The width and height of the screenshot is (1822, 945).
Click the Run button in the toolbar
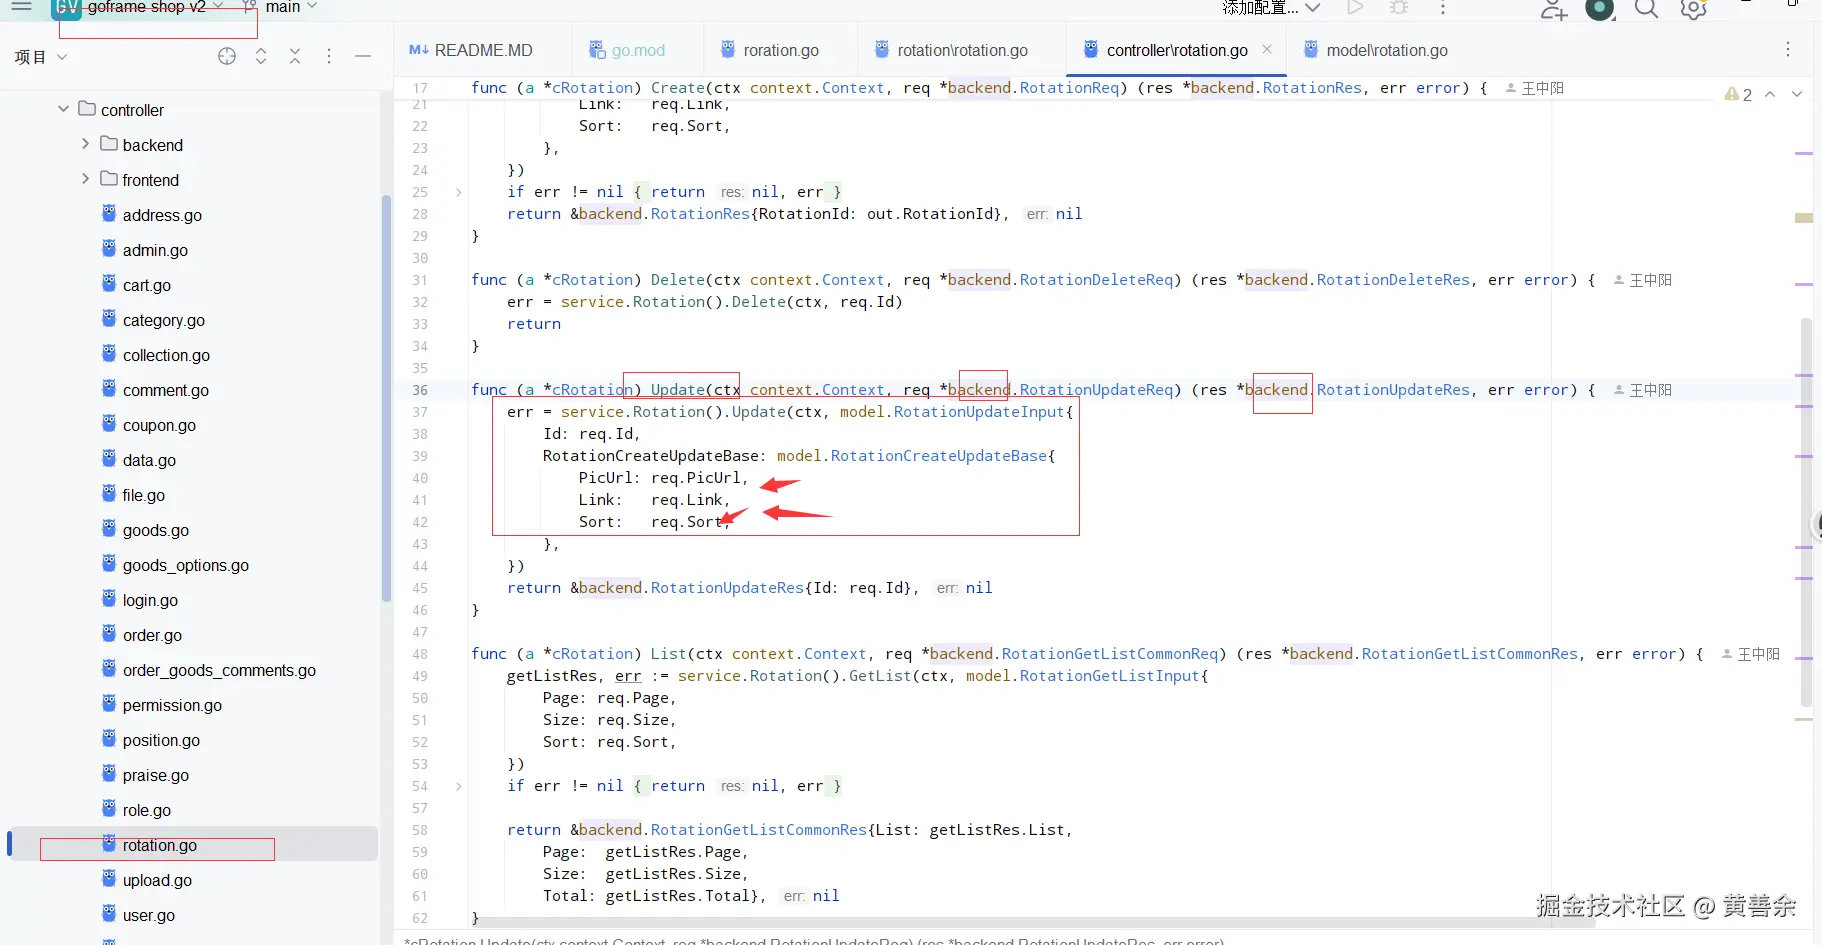(1355, 7)
